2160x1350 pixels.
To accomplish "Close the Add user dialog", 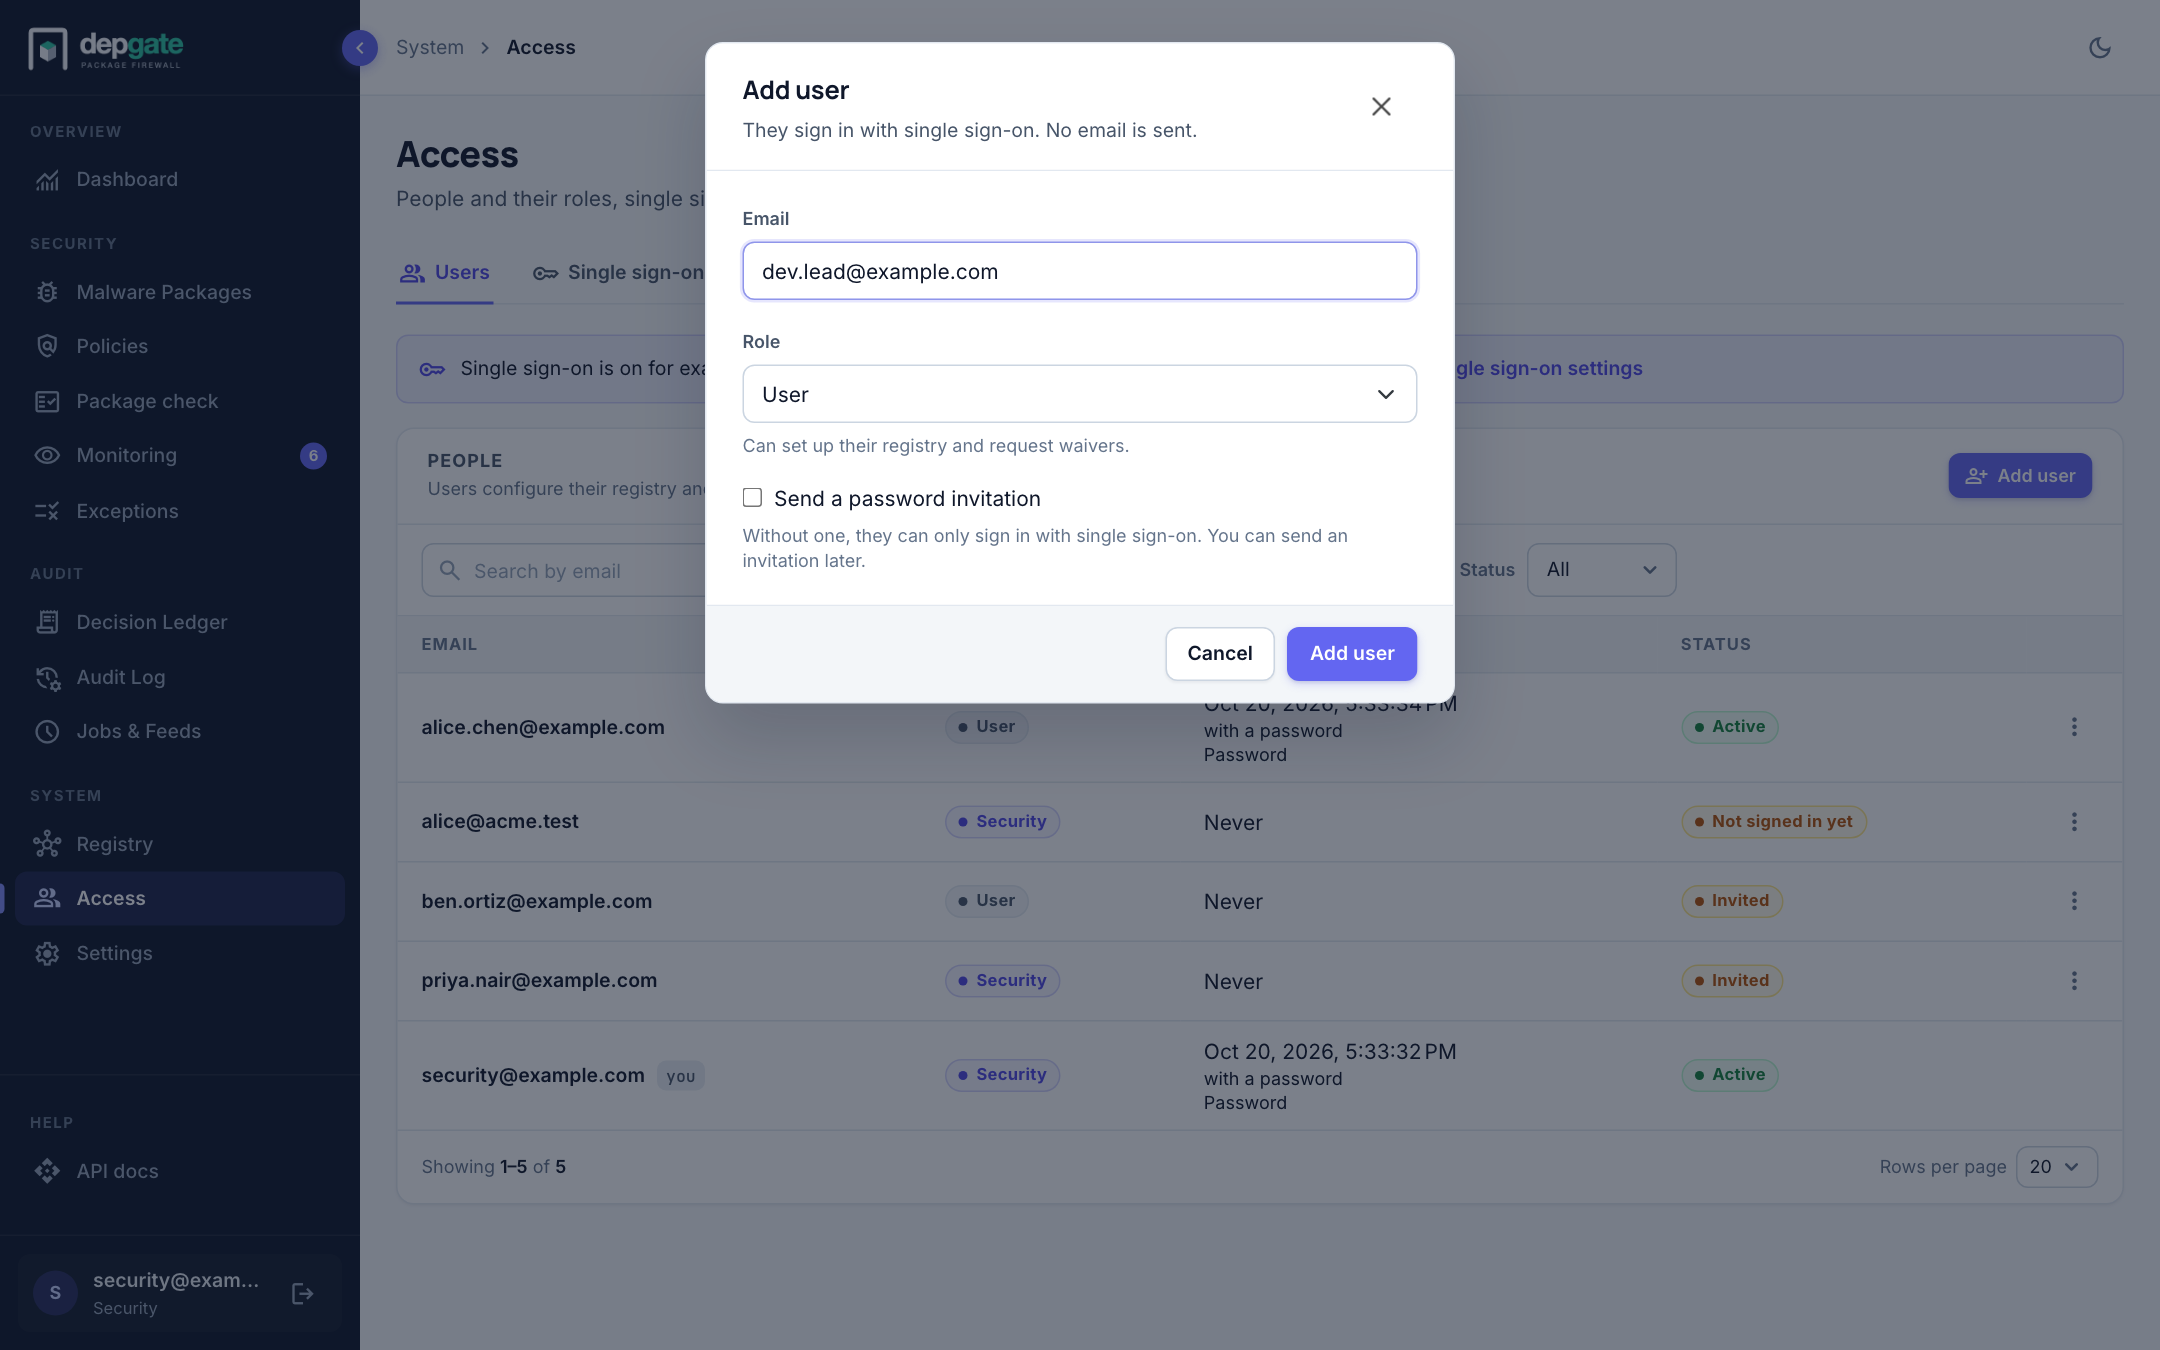I will pyautogui.click(x=1381, y=106).
